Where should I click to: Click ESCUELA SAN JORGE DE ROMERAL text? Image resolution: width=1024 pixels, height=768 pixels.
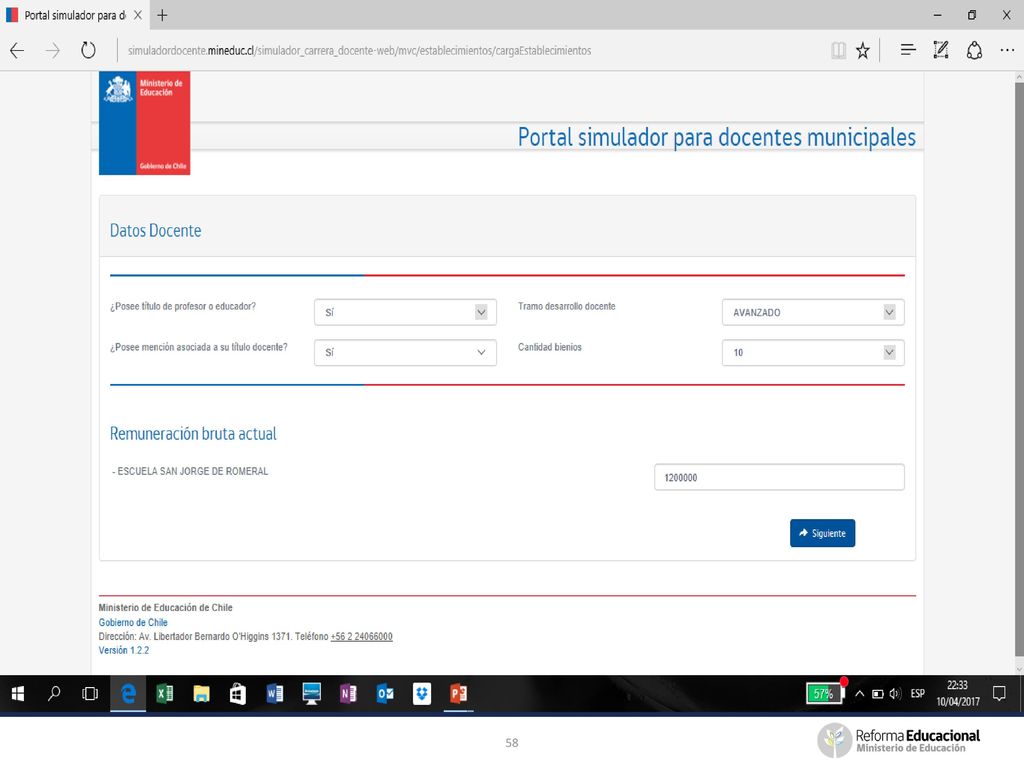coord(193,472)
